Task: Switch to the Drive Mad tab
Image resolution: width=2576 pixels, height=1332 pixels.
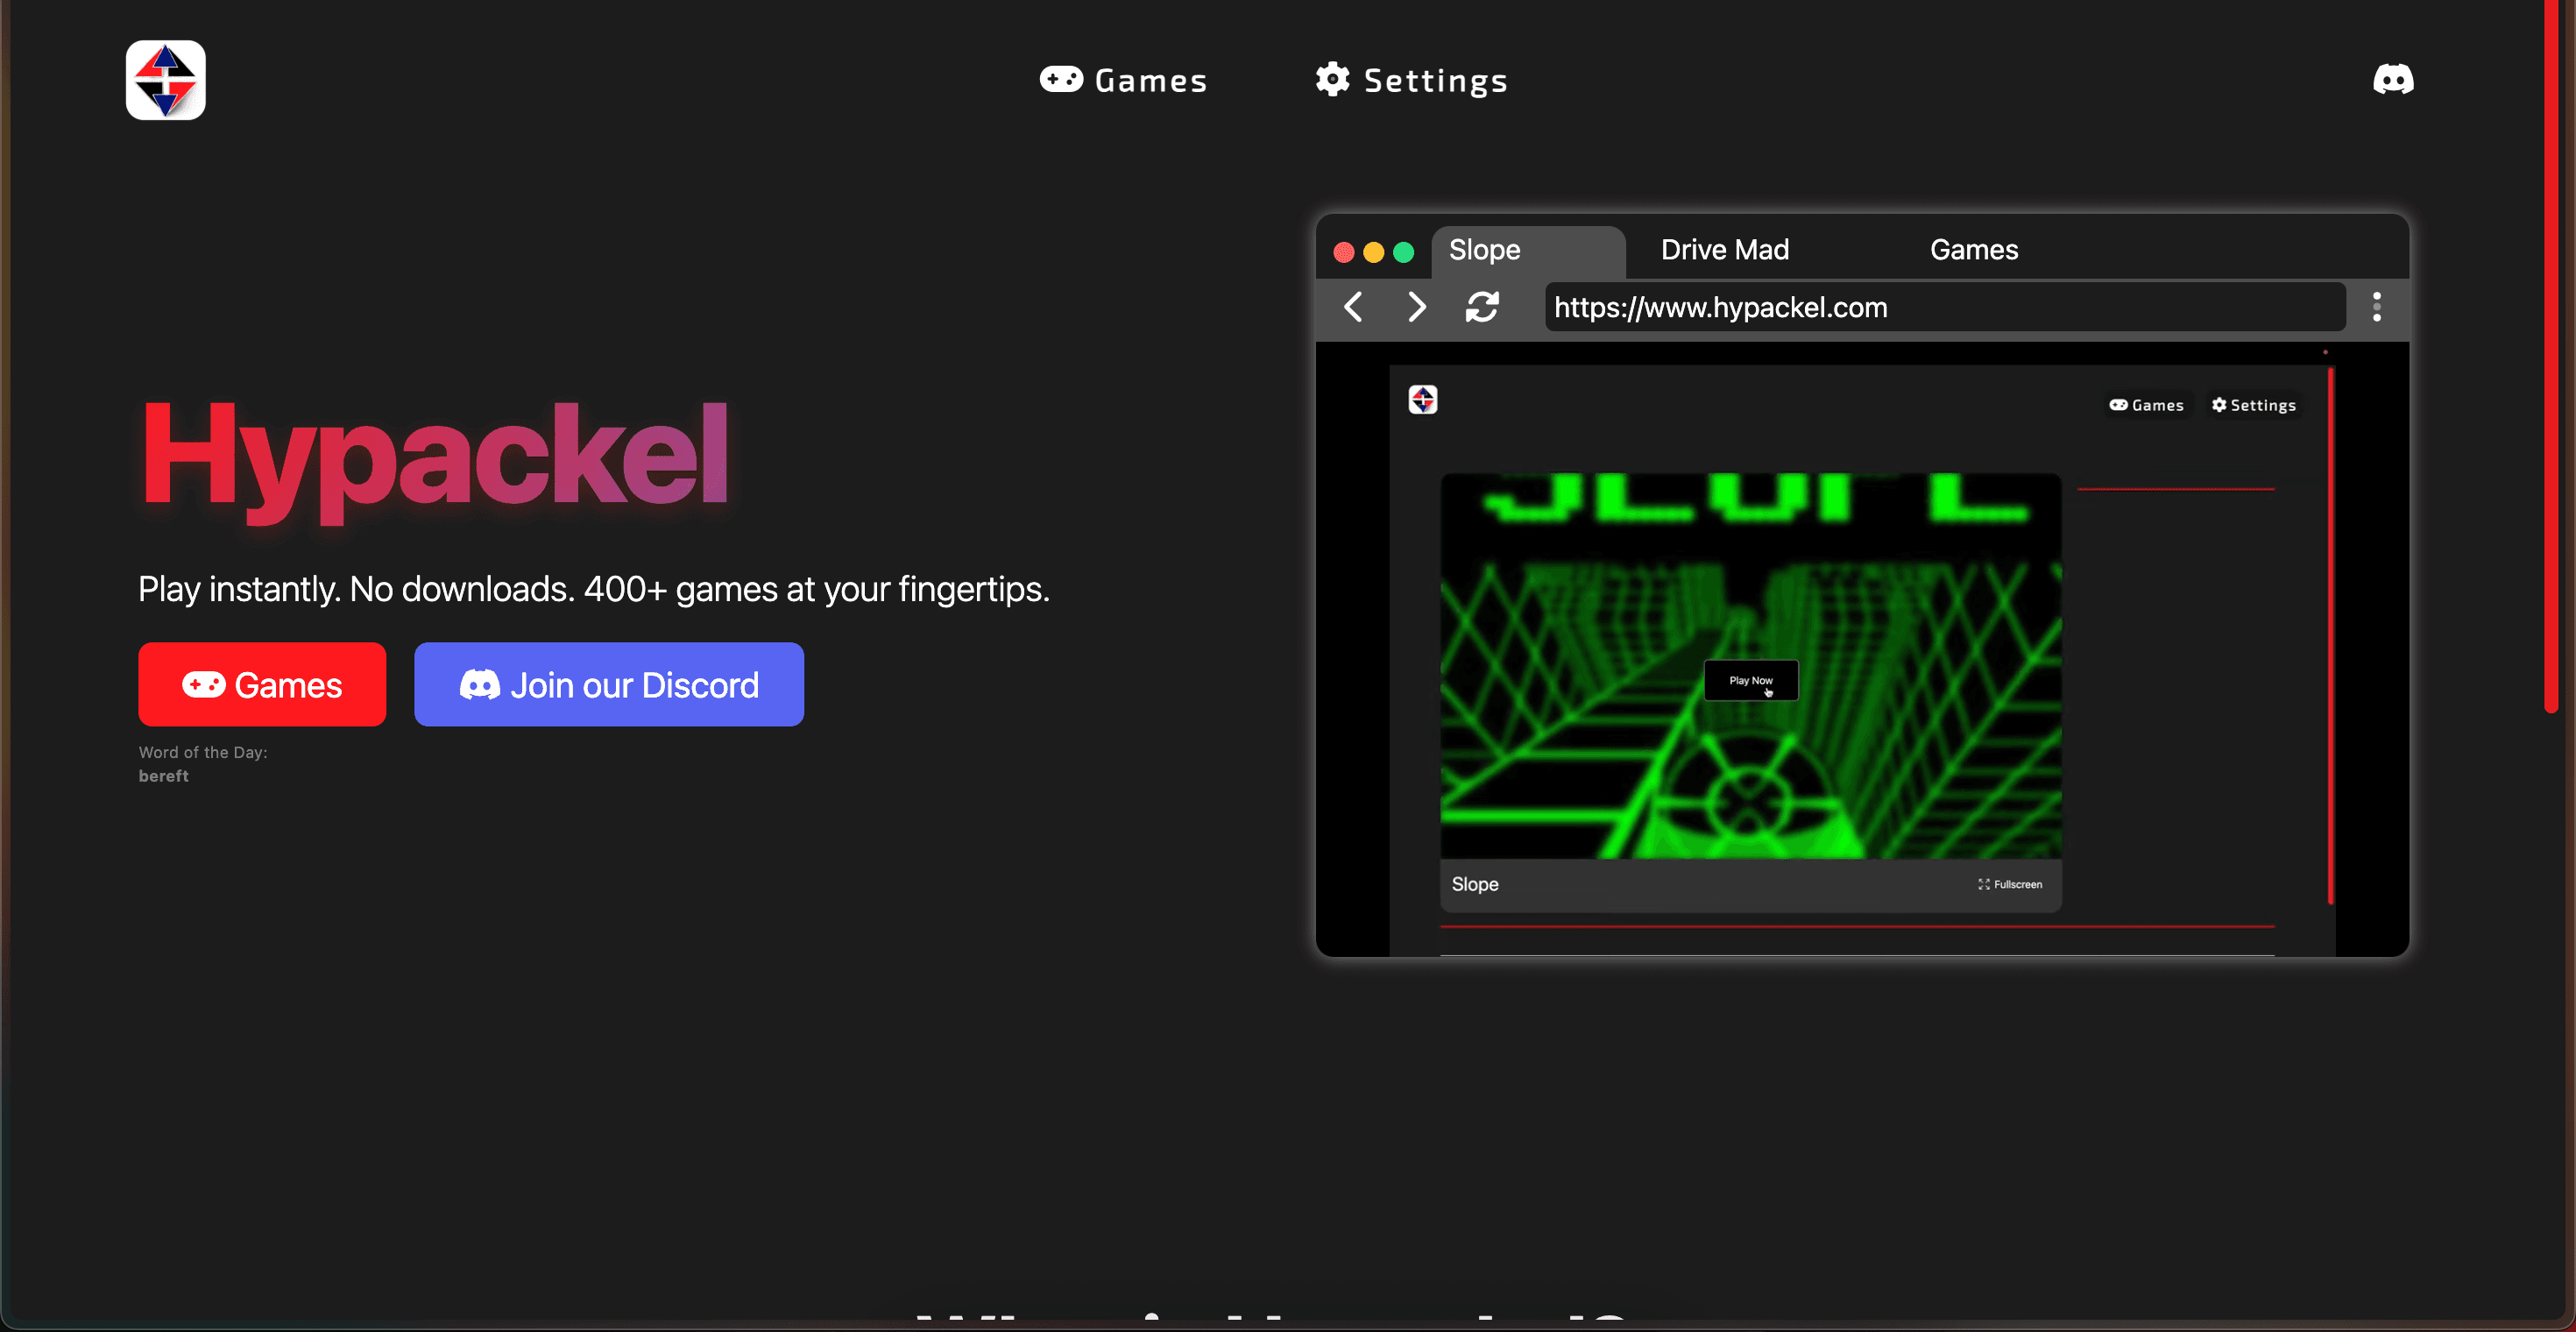Action: click(x=1724, y=250)
